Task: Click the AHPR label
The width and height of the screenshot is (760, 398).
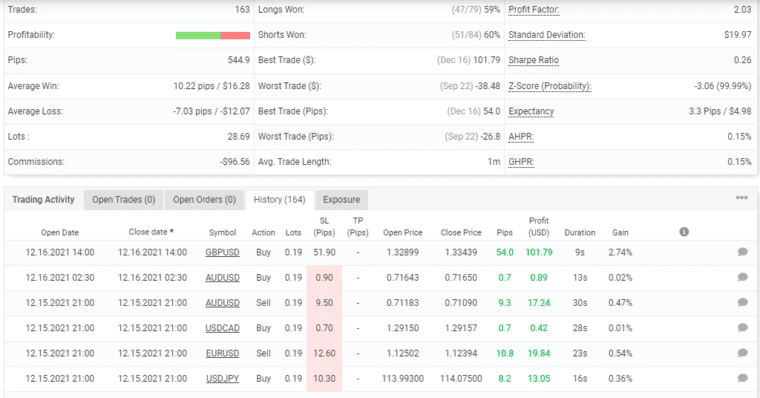Action: pyautogui.click(x=521, y=136)
